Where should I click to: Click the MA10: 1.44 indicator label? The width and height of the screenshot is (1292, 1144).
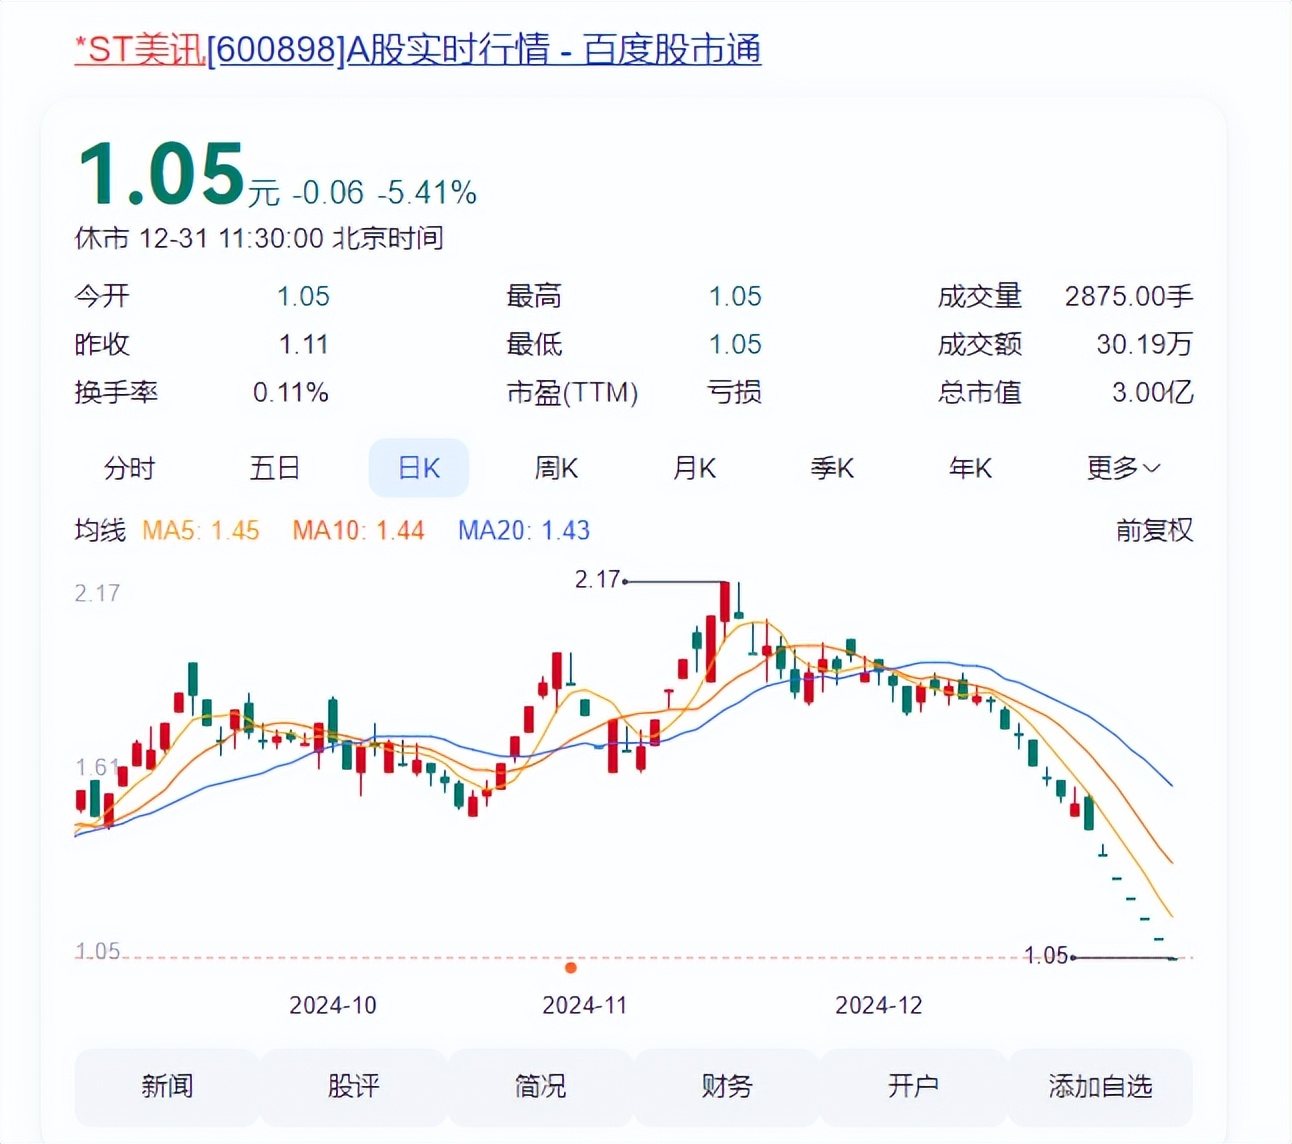[x=358, y=530]
